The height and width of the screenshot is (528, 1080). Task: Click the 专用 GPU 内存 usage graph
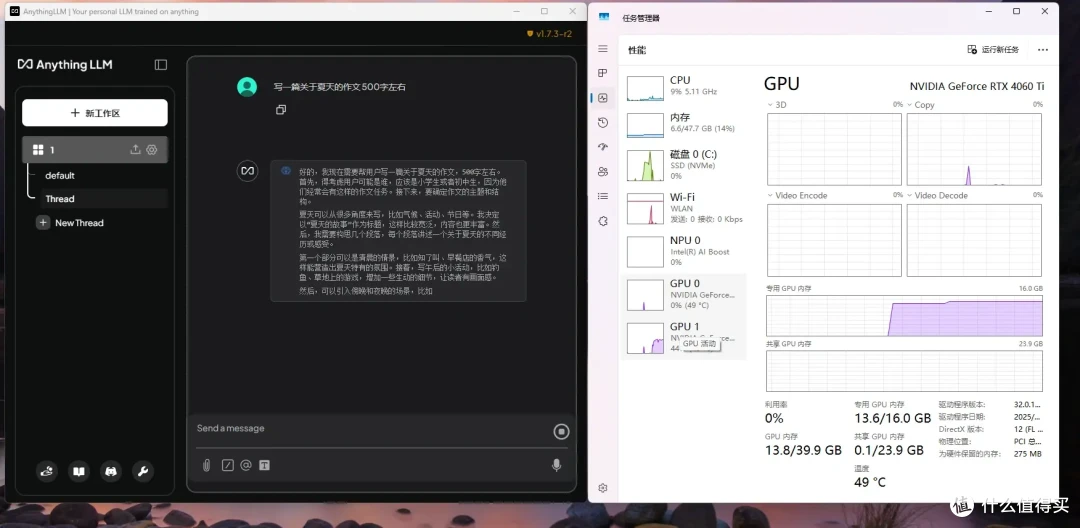[904, 316]
